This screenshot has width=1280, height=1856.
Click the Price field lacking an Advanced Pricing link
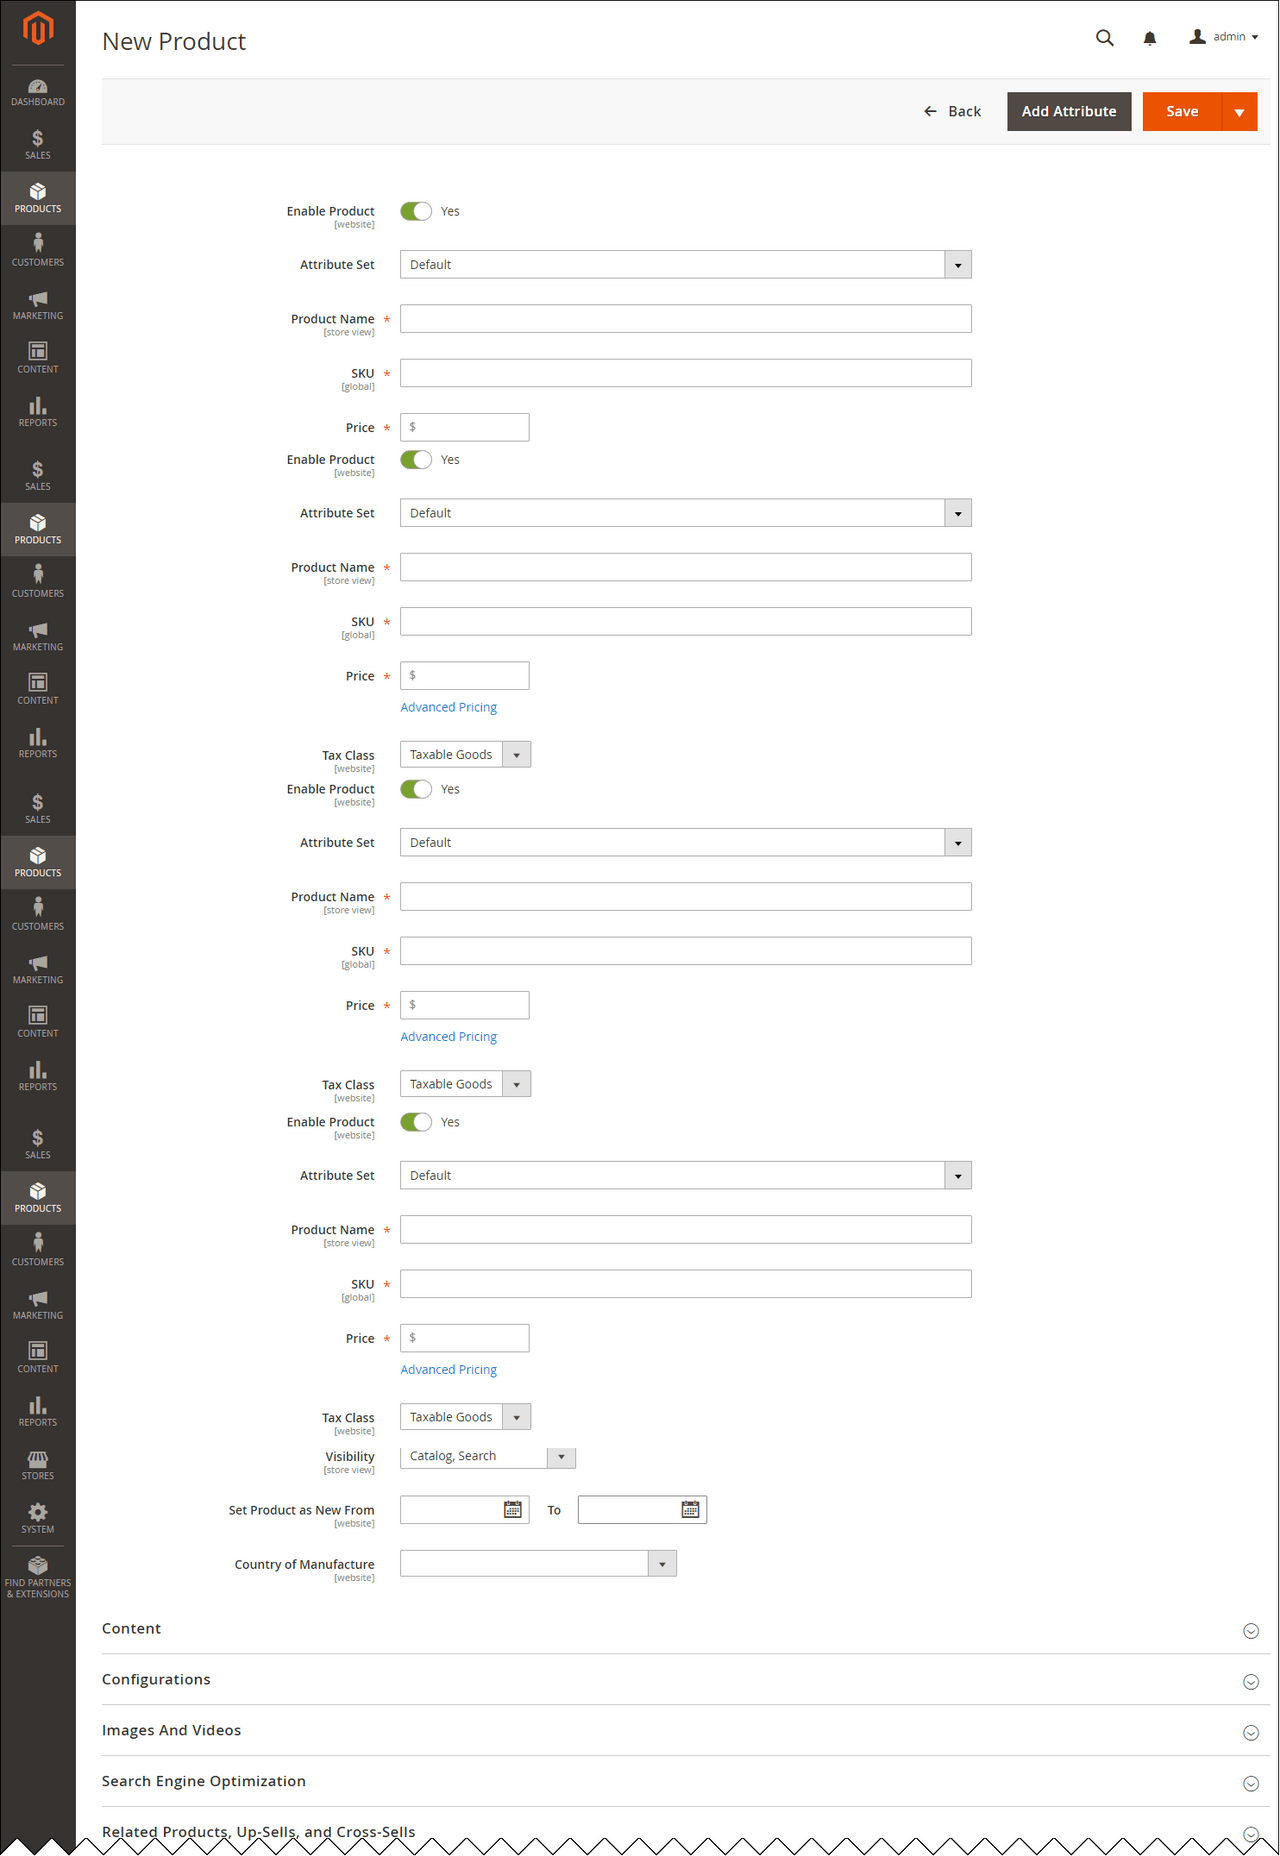tap(465, 427)
